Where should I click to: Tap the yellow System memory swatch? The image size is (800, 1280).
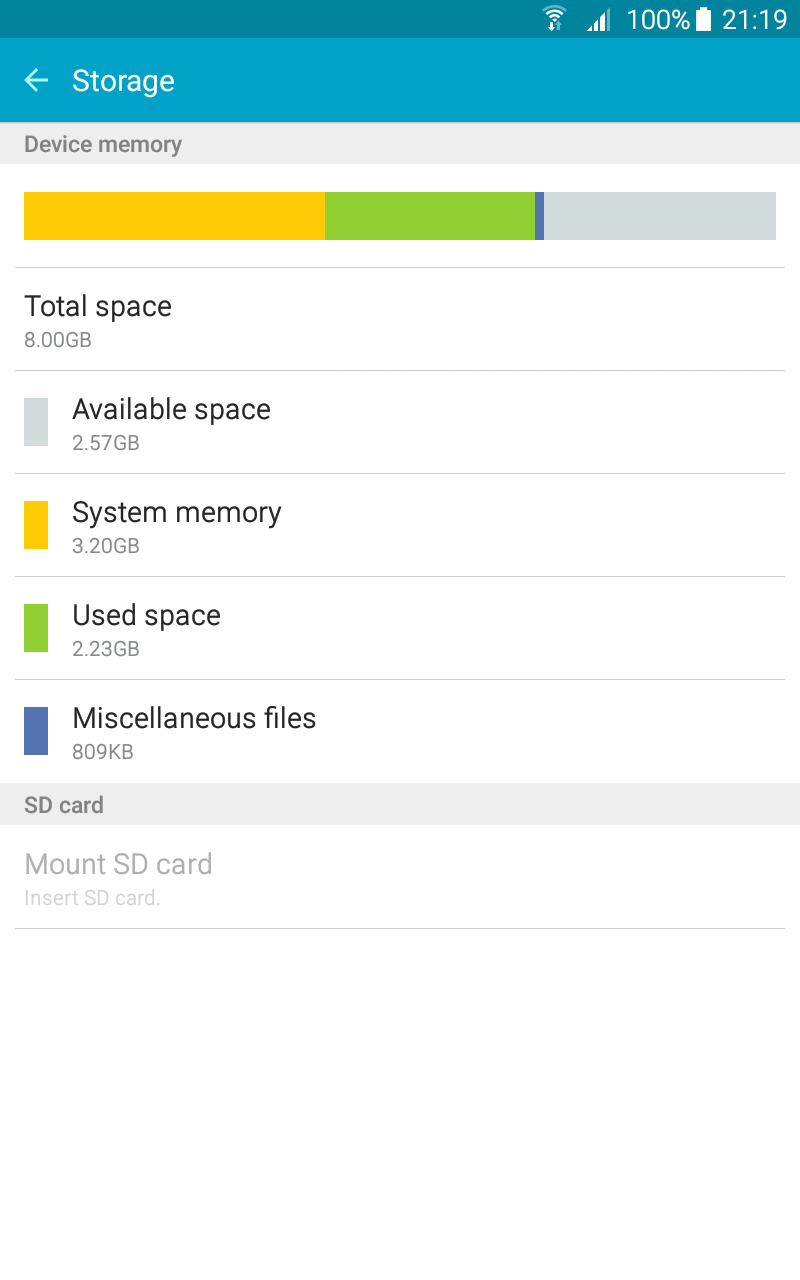tap(36, 525)
